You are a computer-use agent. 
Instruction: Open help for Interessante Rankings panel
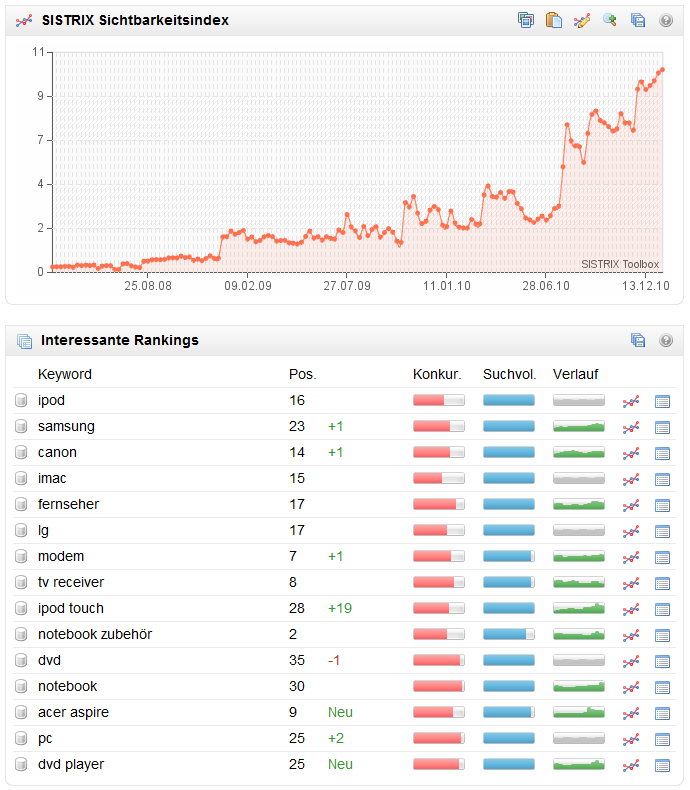[x=666, y=340]
